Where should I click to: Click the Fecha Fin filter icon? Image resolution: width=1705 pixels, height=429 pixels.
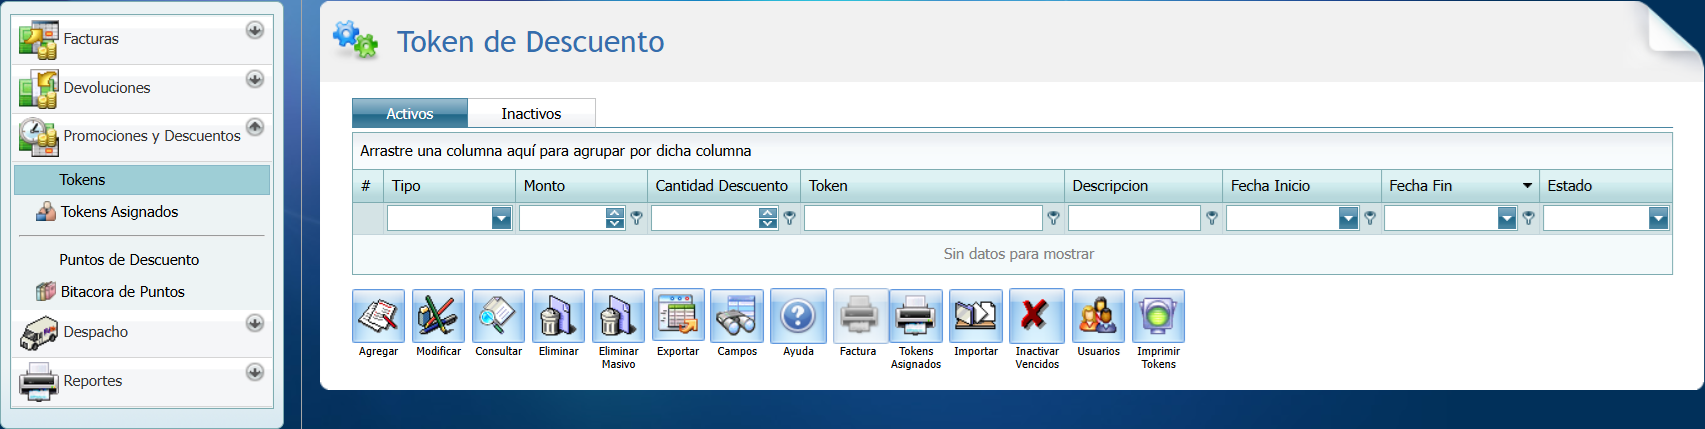(x=1528, y=218)
